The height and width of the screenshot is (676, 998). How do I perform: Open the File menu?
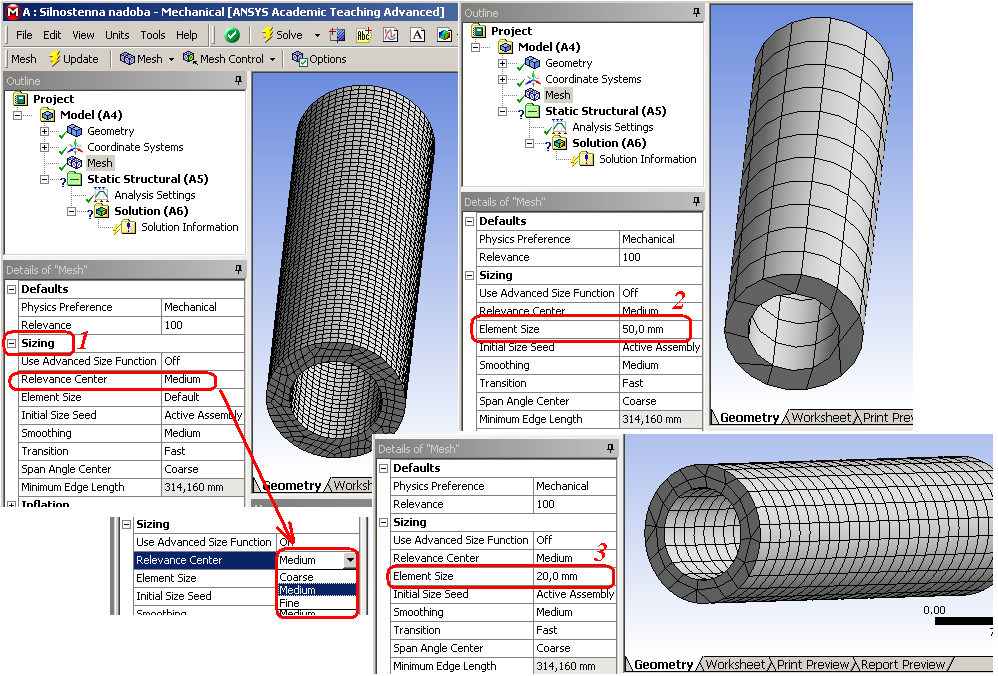(x=24, y=35)
